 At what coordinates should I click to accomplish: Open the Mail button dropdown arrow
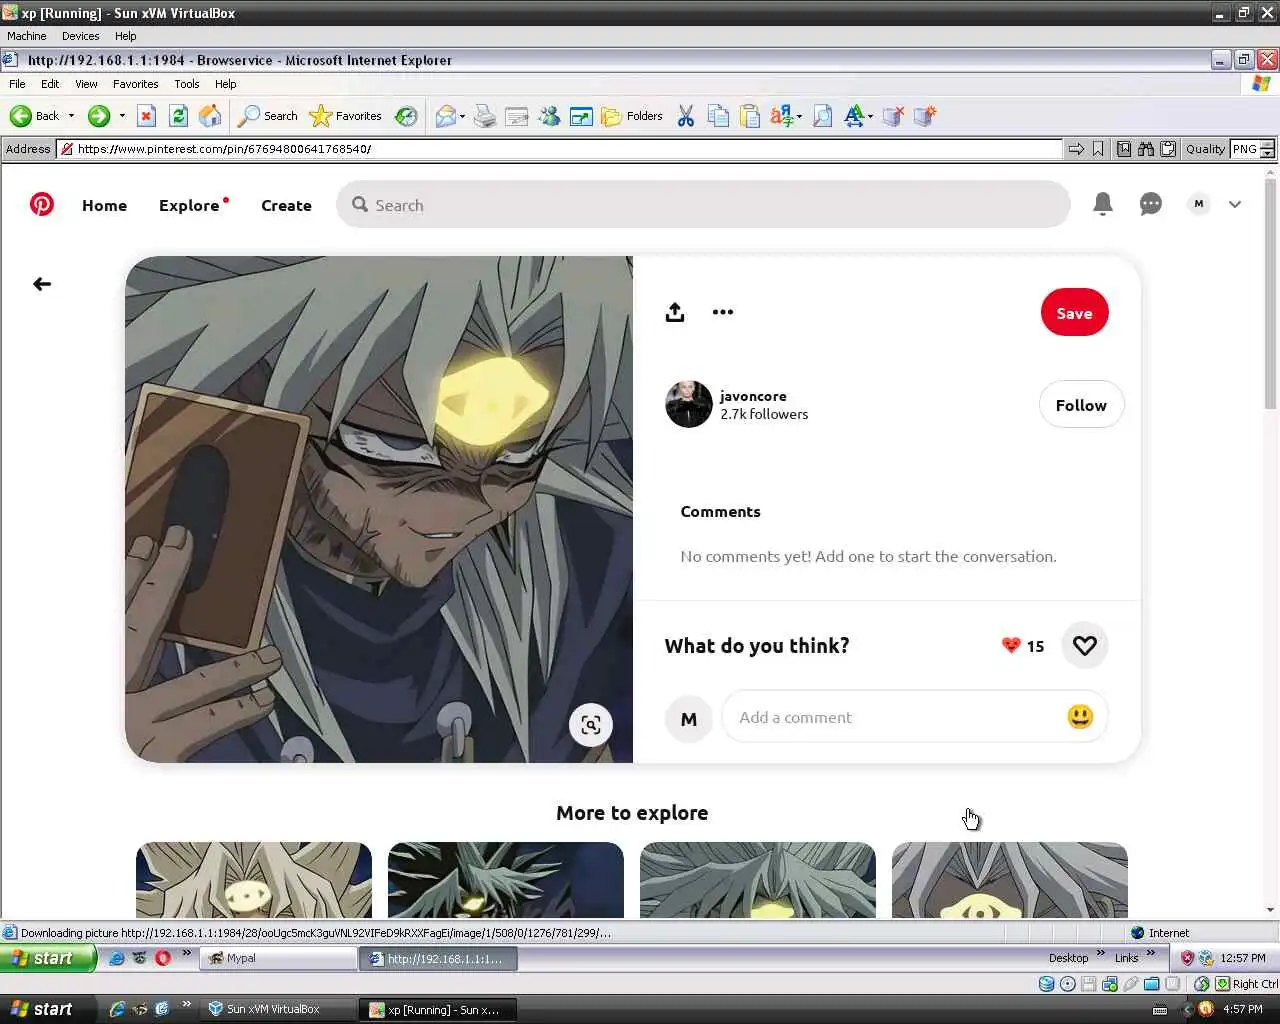pos(462,116)
